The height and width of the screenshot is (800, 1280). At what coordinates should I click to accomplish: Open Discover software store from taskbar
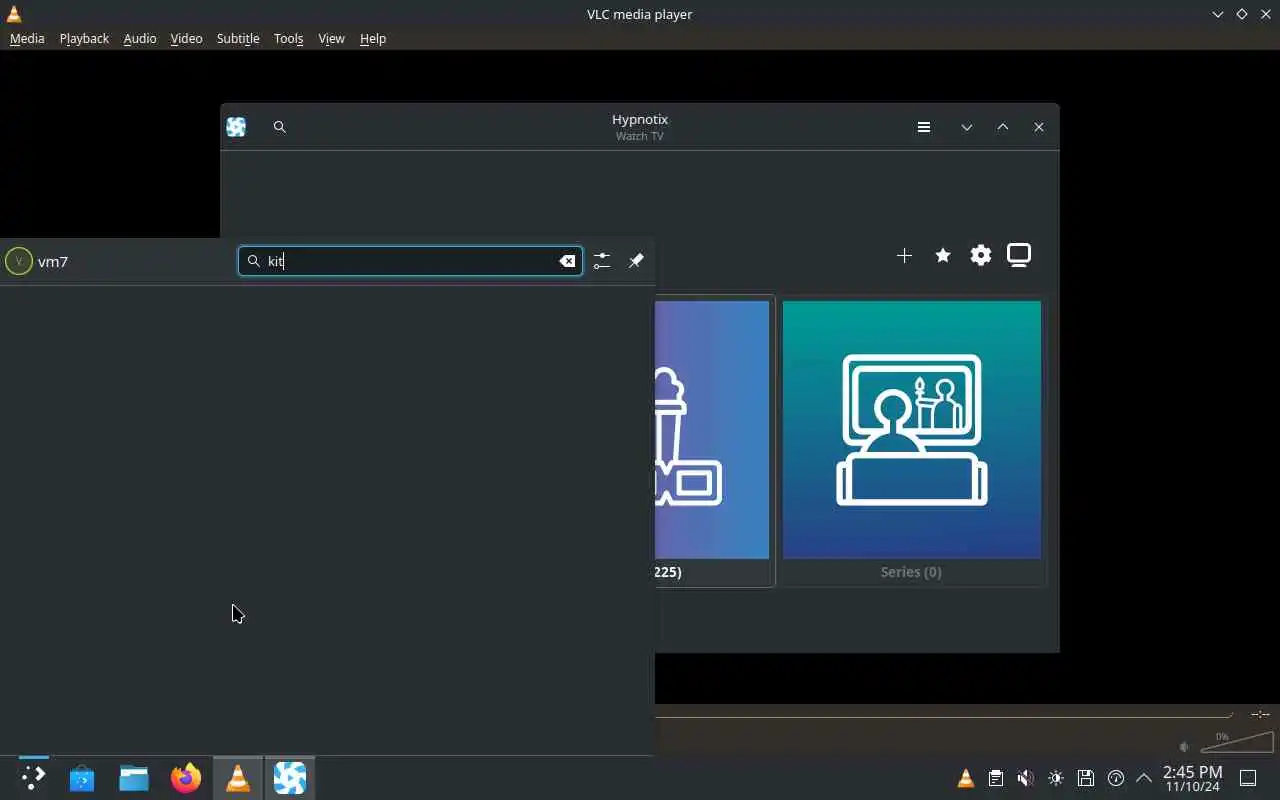82,778
